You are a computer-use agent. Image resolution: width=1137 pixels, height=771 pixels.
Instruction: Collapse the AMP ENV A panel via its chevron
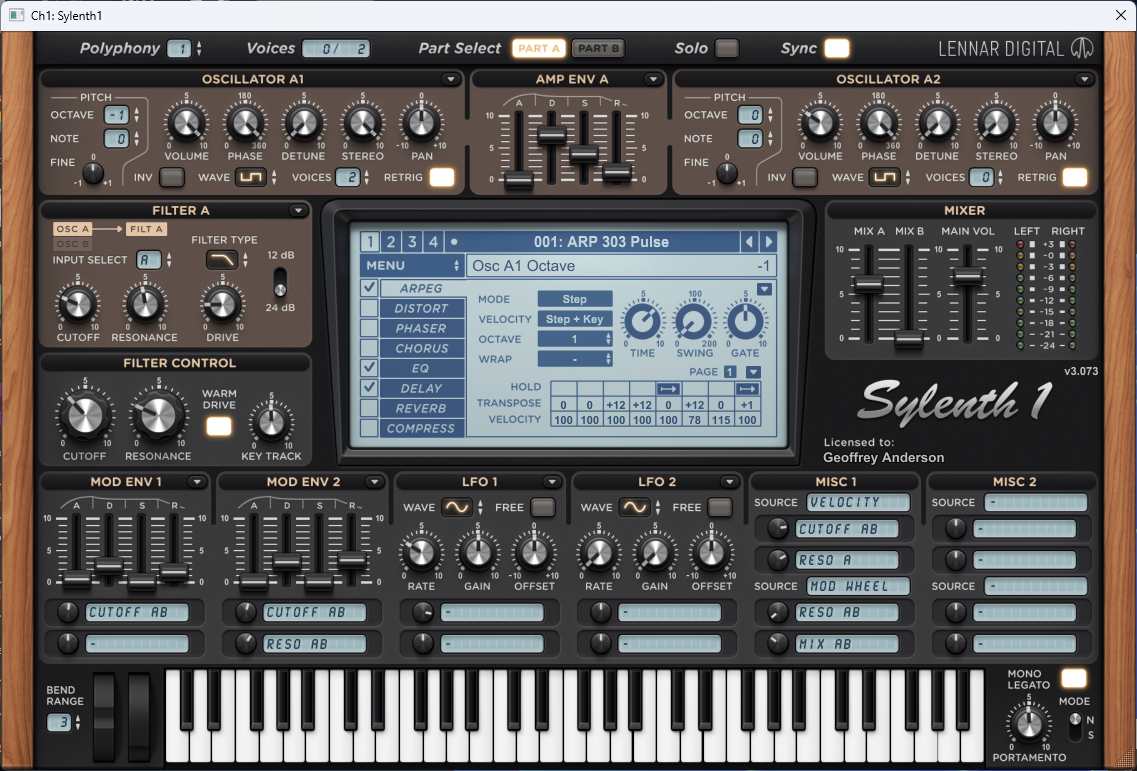(654, 79)
